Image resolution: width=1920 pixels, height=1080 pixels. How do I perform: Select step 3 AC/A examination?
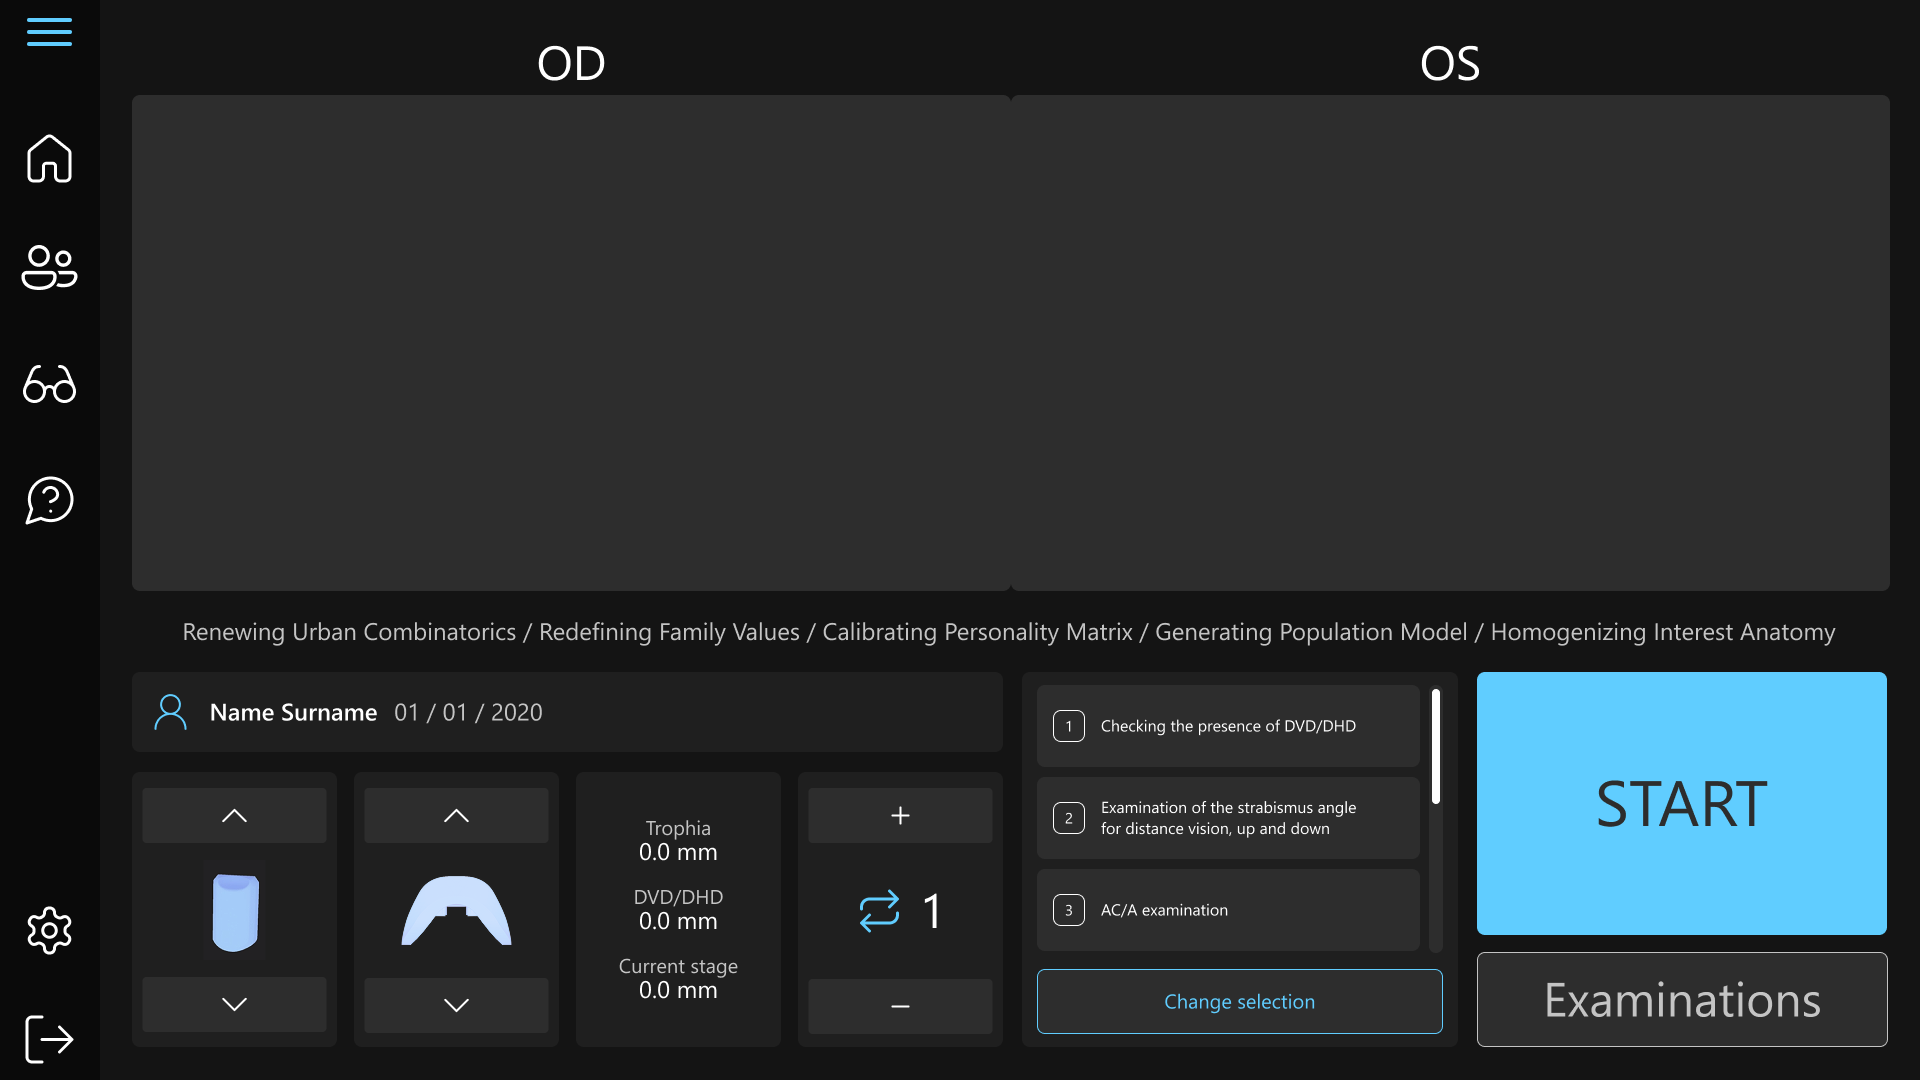coord(1228,910)
